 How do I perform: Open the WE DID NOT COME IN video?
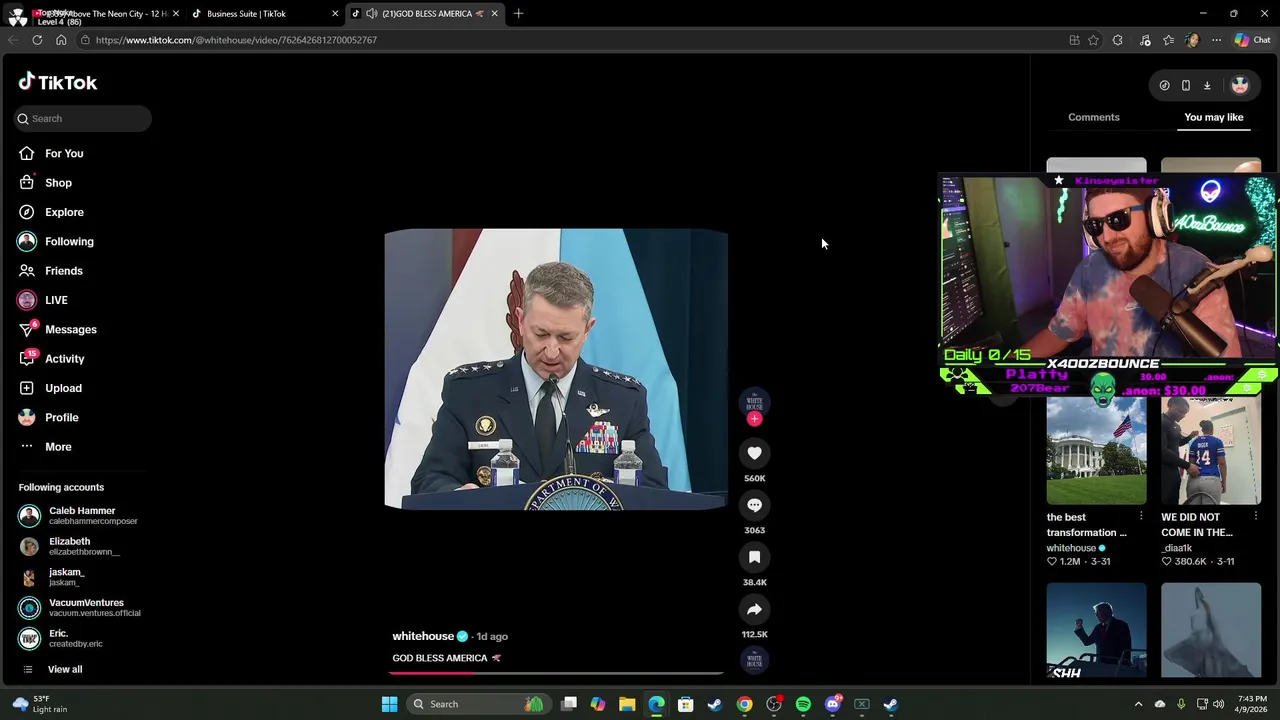[1210, 450]
